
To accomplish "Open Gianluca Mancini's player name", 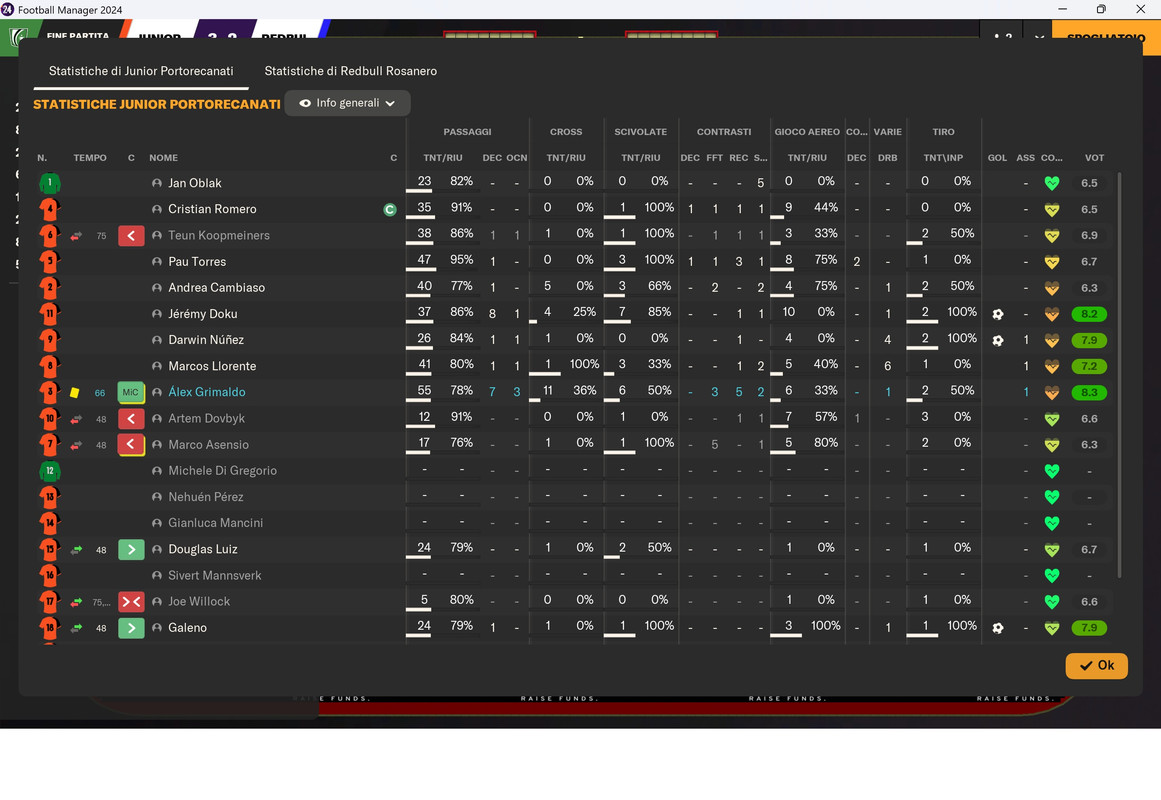I will 215,523.
